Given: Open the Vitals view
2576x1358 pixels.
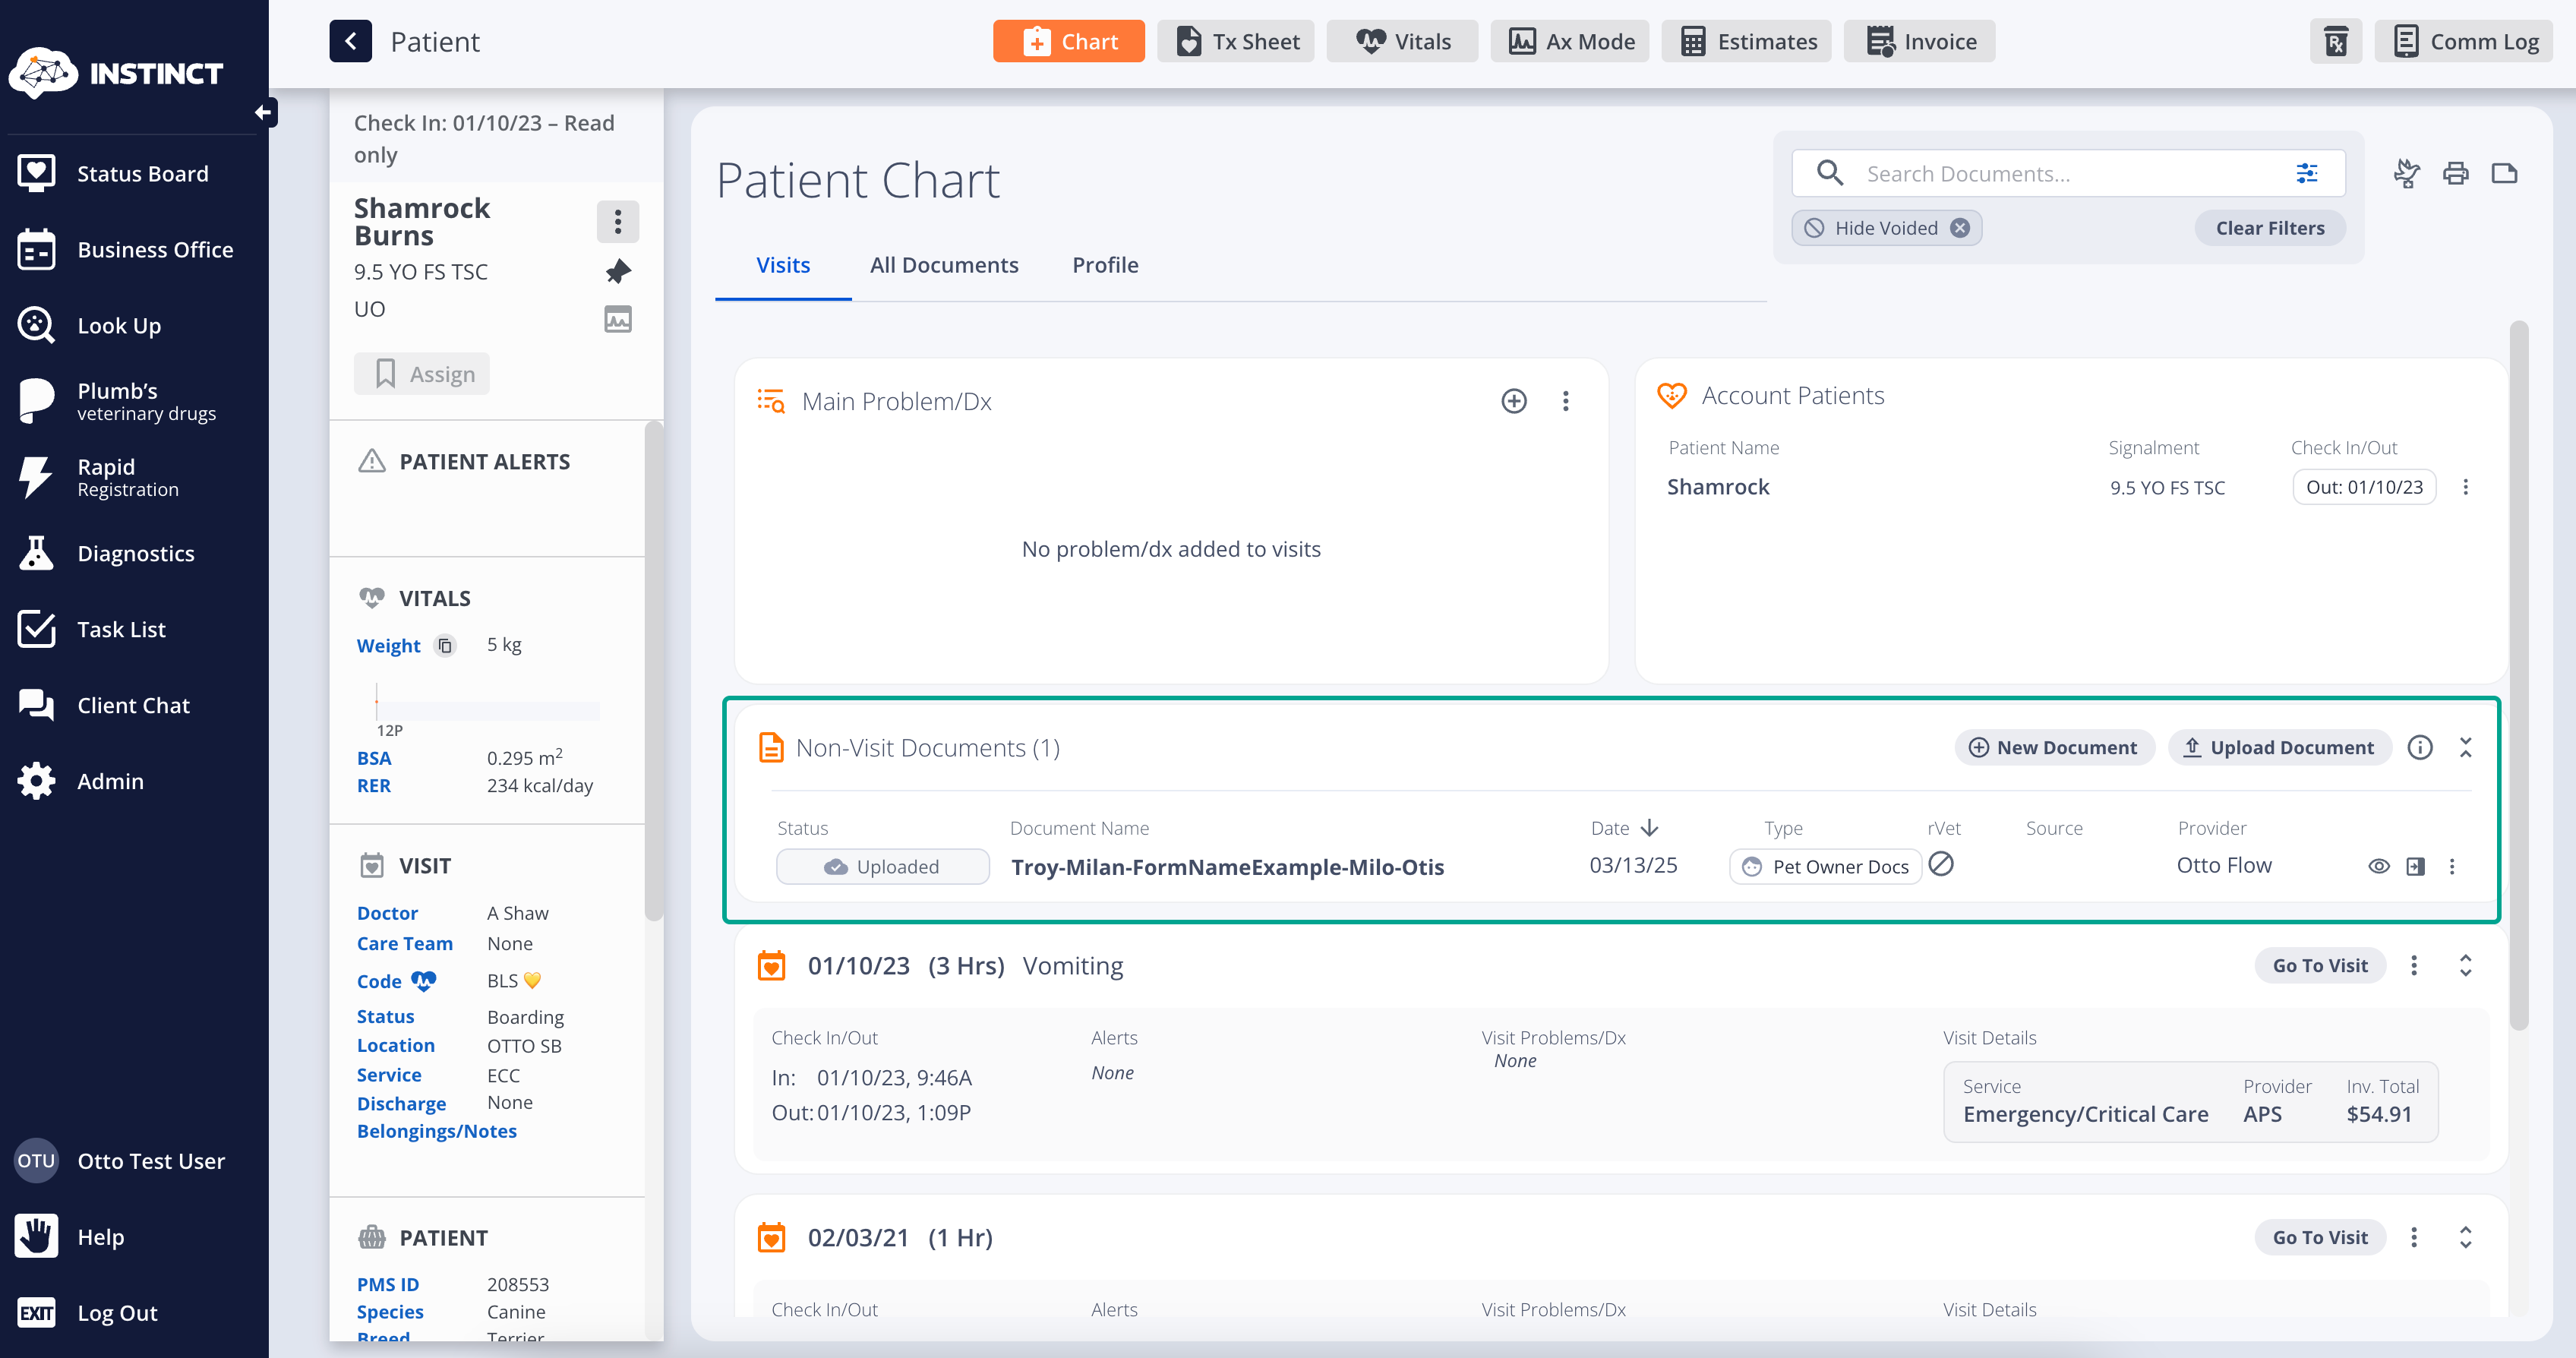Looking at the screenshot, I should pyautogui.click(x=1402, y=41).
